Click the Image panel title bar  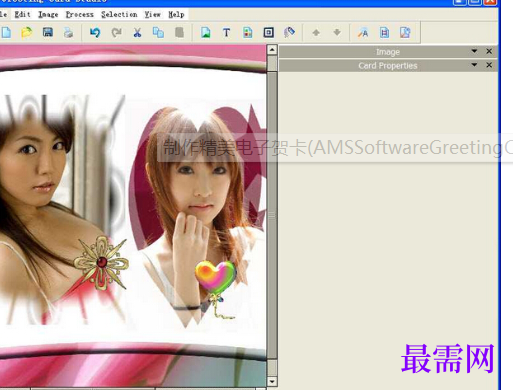click(388, 52)
